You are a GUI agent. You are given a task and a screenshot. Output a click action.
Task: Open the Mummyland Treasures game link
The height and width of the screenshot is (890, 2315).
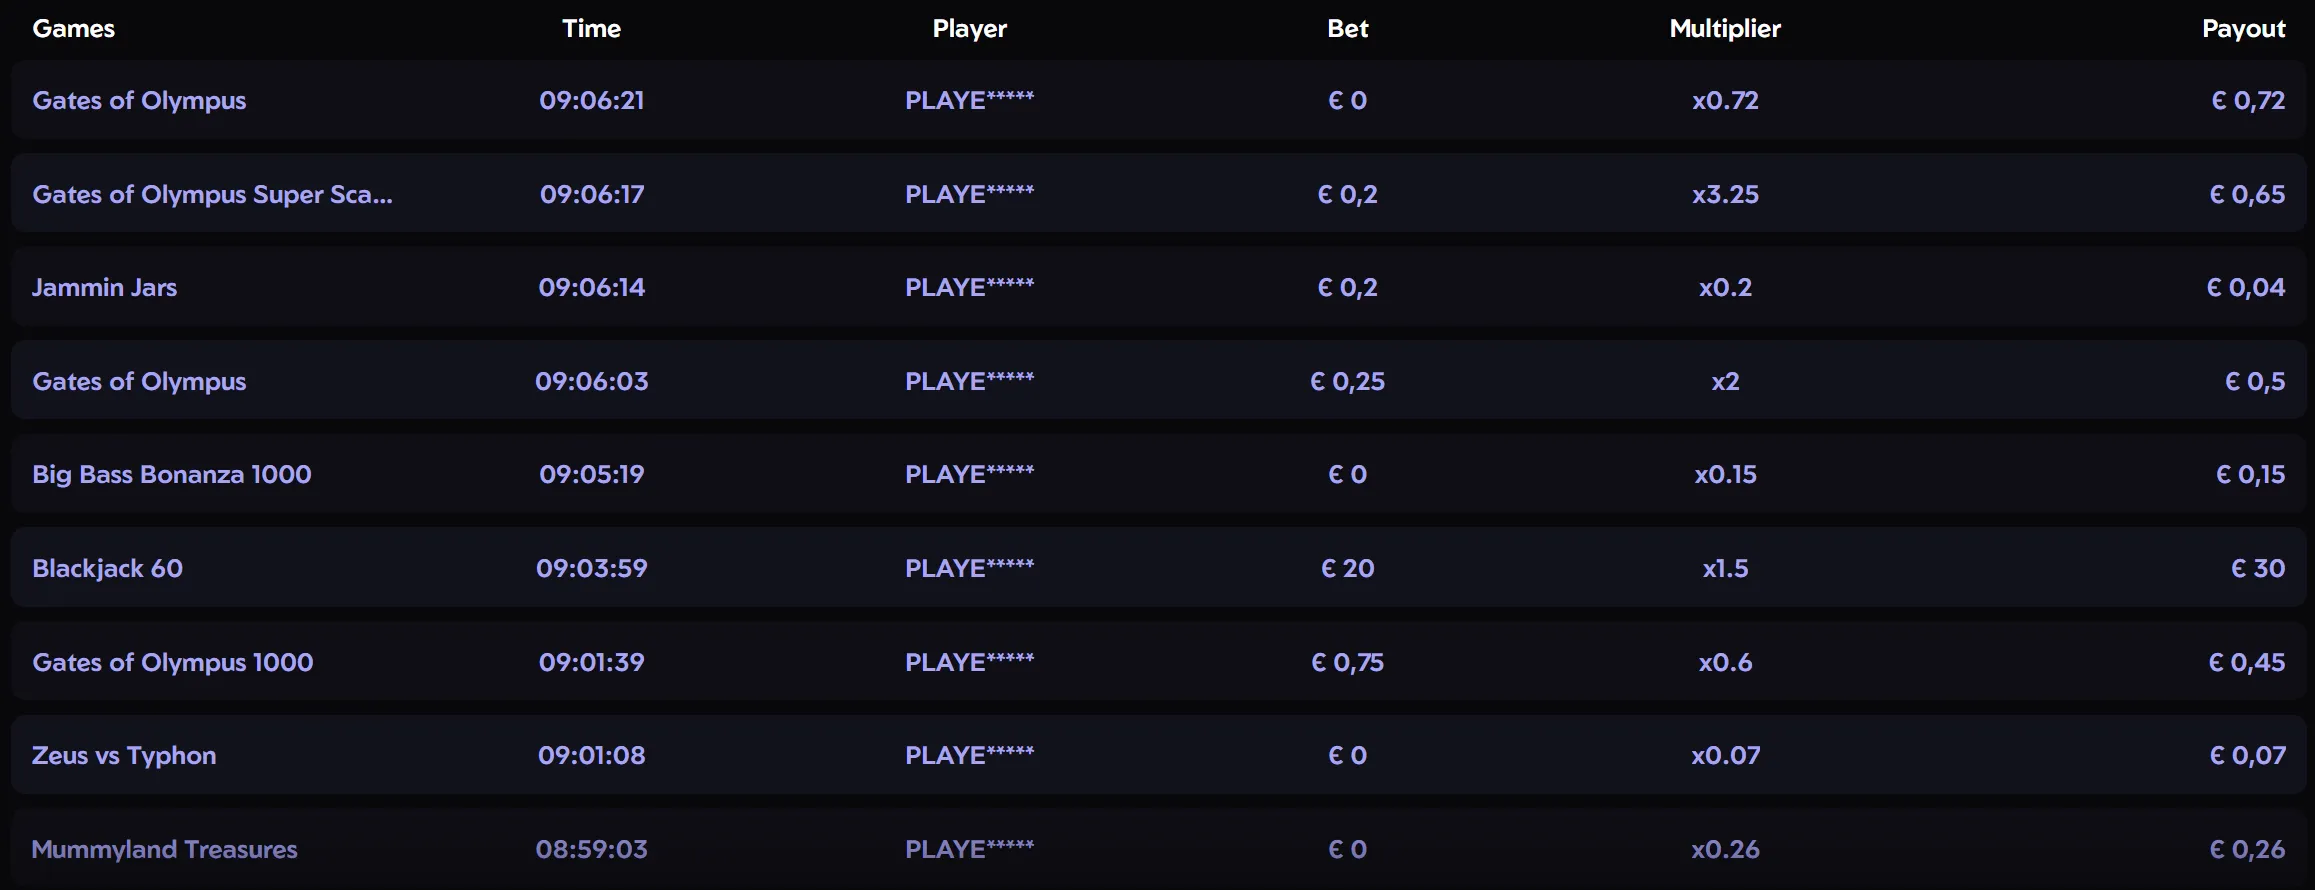164,848
